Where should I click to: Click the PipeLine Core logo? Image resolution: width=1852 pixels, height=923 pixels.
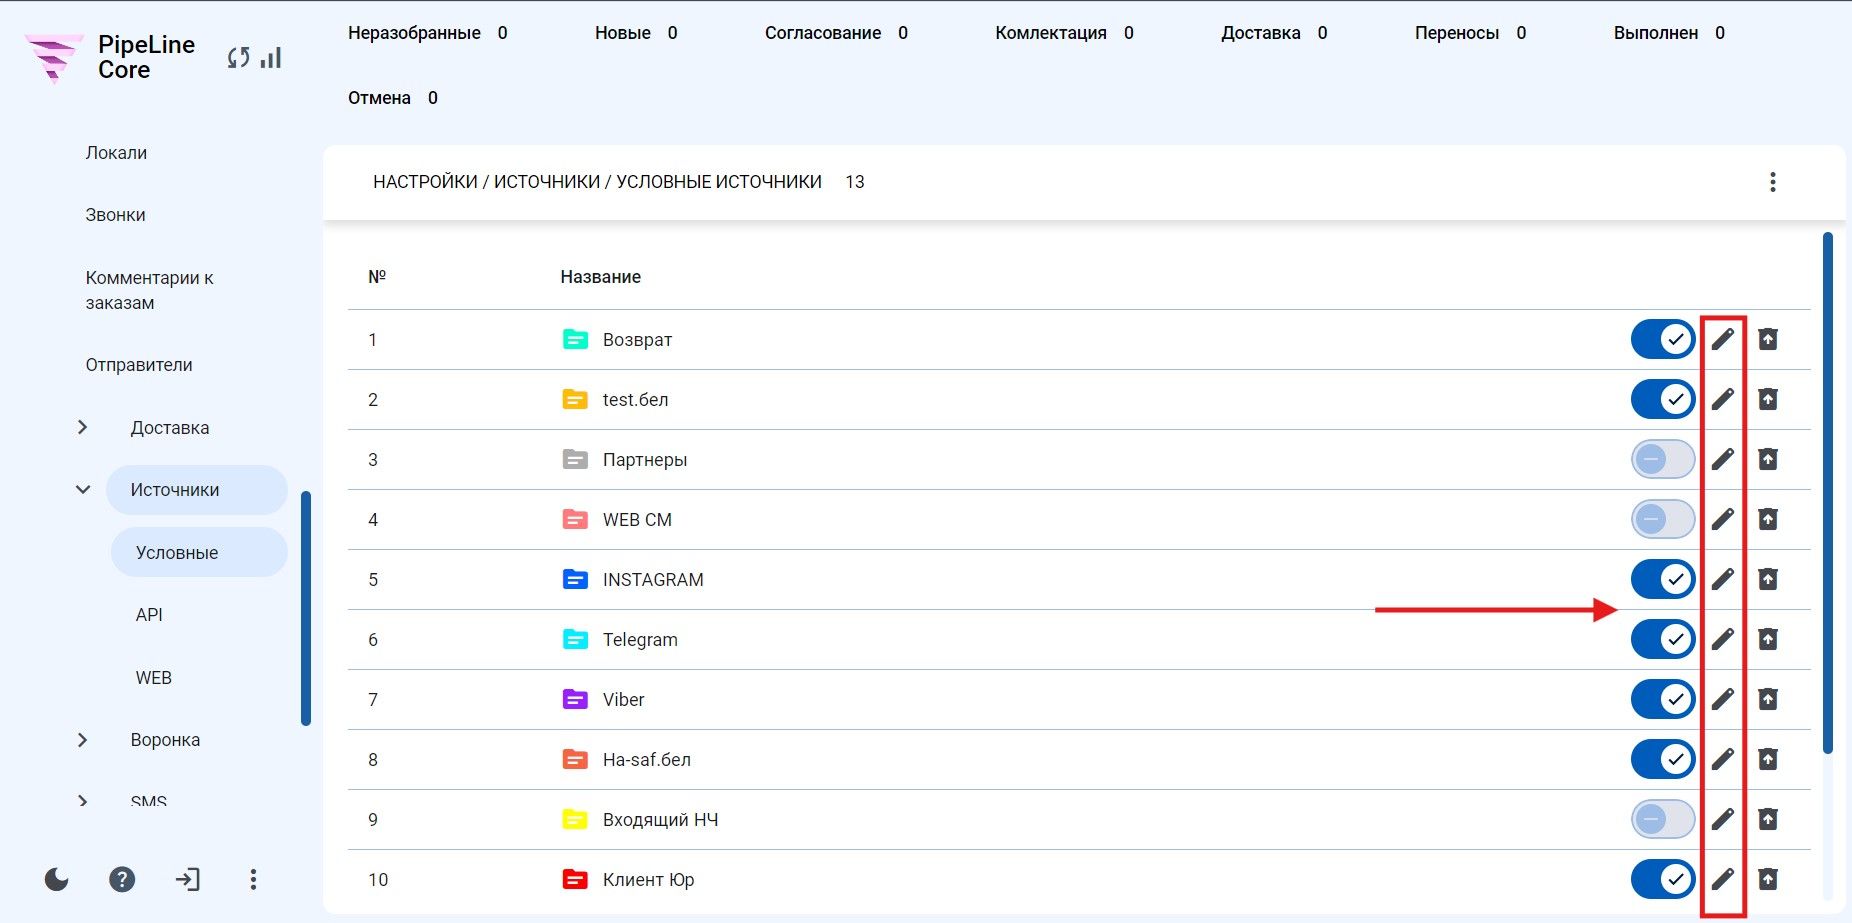[x=110, y=57]
